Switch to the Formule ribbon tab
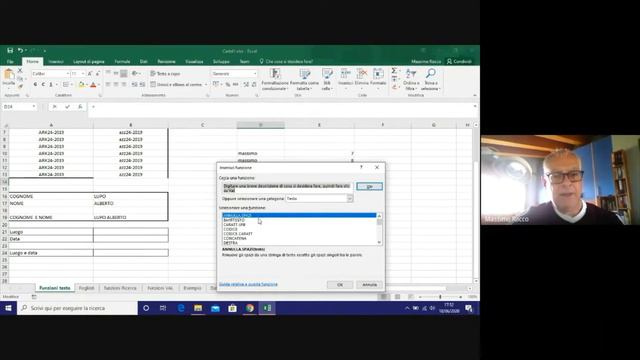This screenshot has width=640, height=360. pos(122,61)
